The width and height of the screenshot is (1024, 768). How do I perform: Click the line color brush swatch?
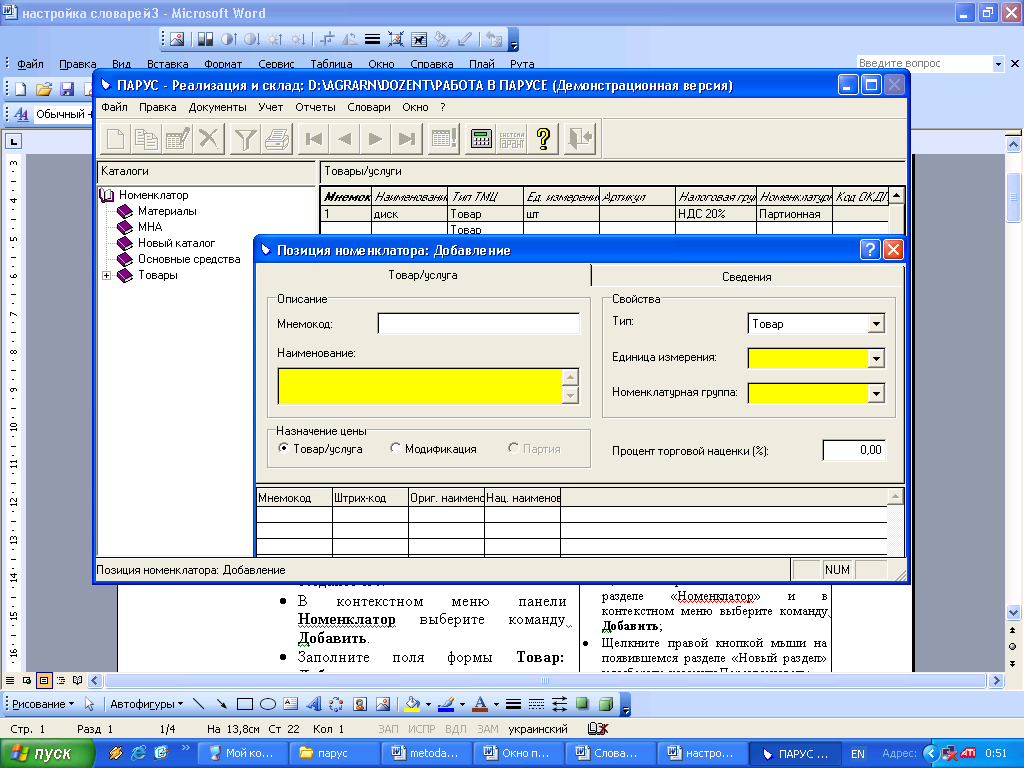point(446,704)
